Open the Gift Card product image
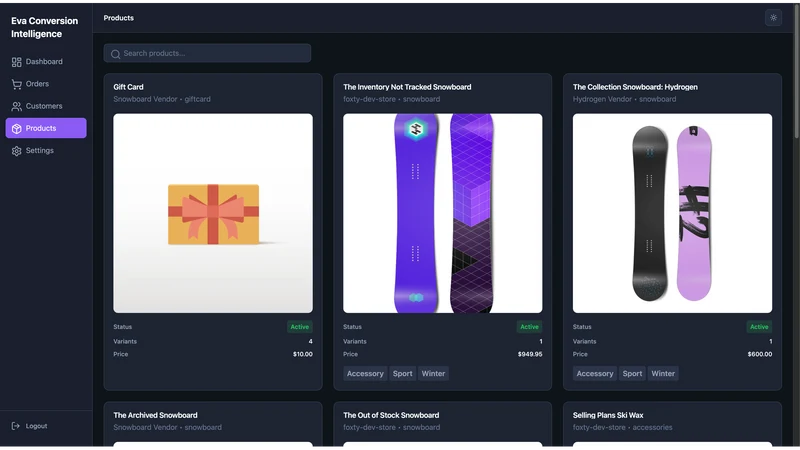This screenshot has height=450, width=800. point(213,213)
